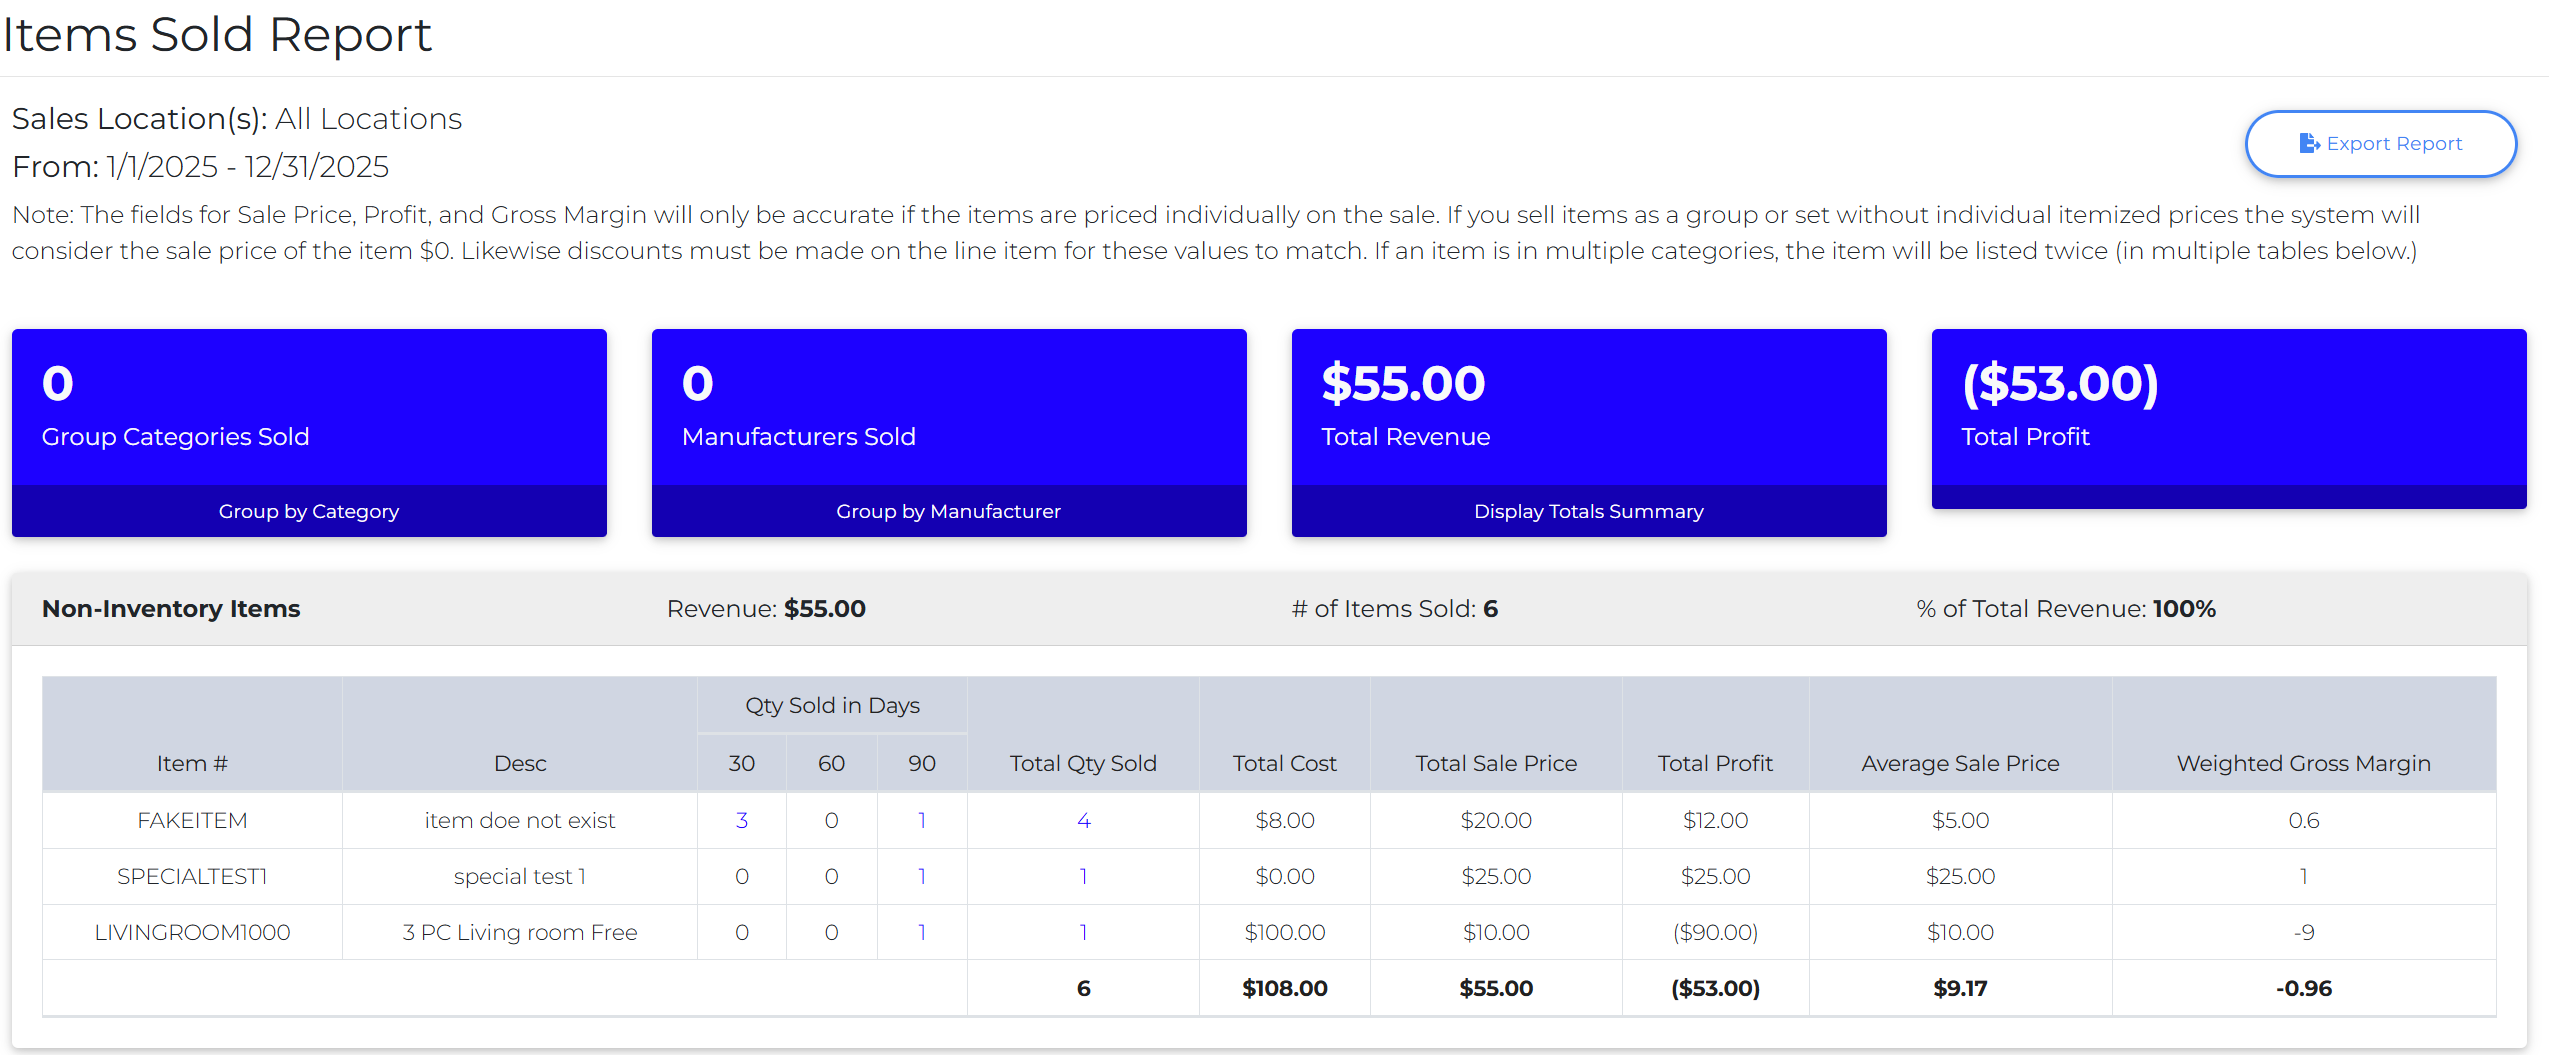Open LIVINGROOM1000 total qty sold link

(1083, 932)
